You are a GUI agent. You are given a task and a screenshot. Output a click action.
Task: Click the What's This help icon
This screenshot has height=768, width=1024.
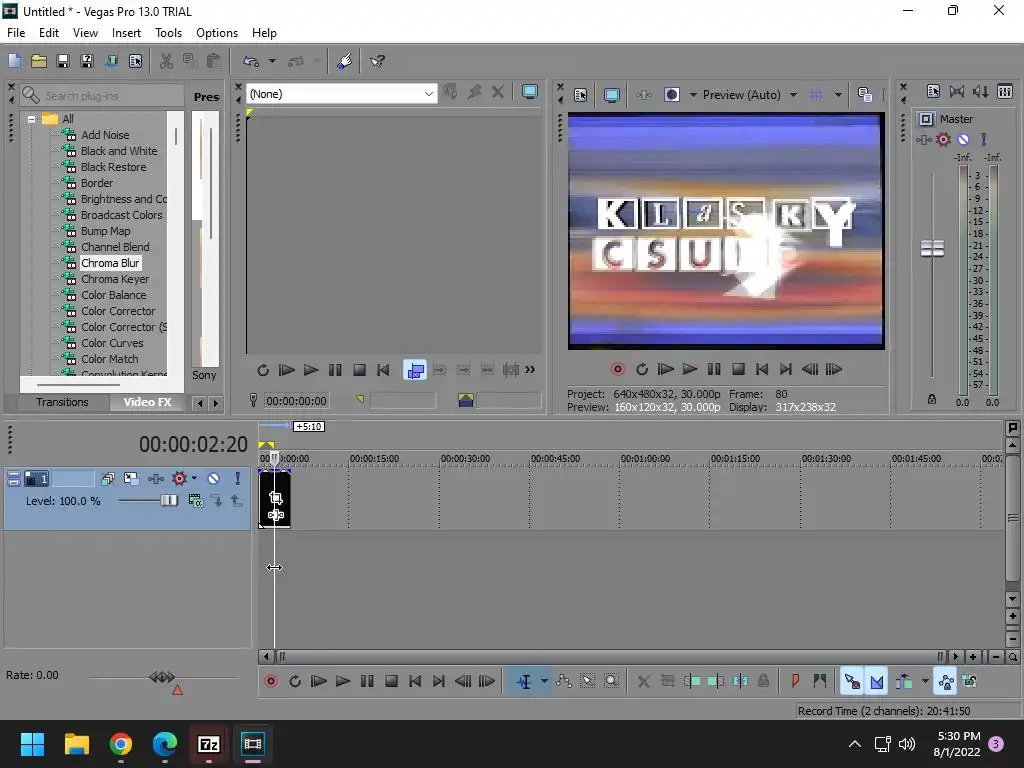tap(377, 61)
